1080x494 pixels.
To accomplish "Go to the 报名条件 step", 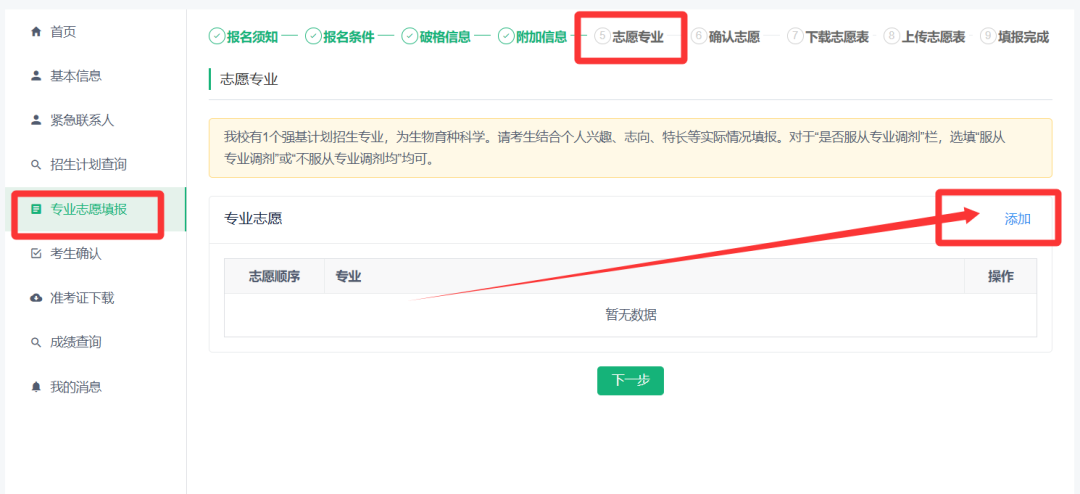I will 340,37.
